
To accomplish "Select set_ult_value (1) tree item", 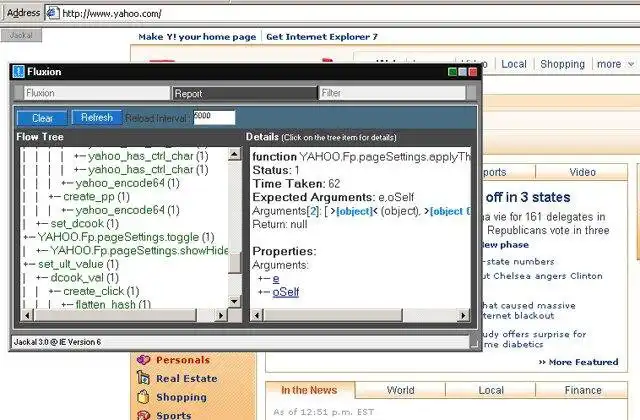I will tap(78, 264).
